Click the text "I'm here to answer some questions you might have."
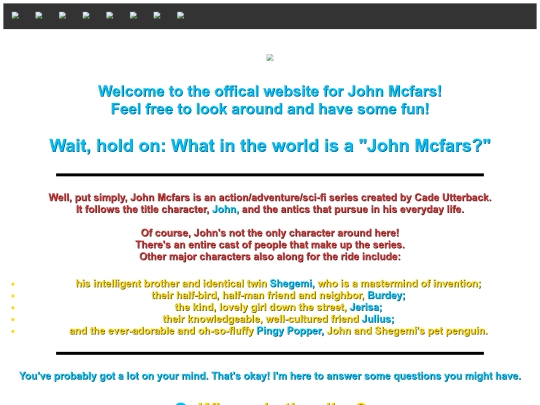 click(x=397, y=376)
